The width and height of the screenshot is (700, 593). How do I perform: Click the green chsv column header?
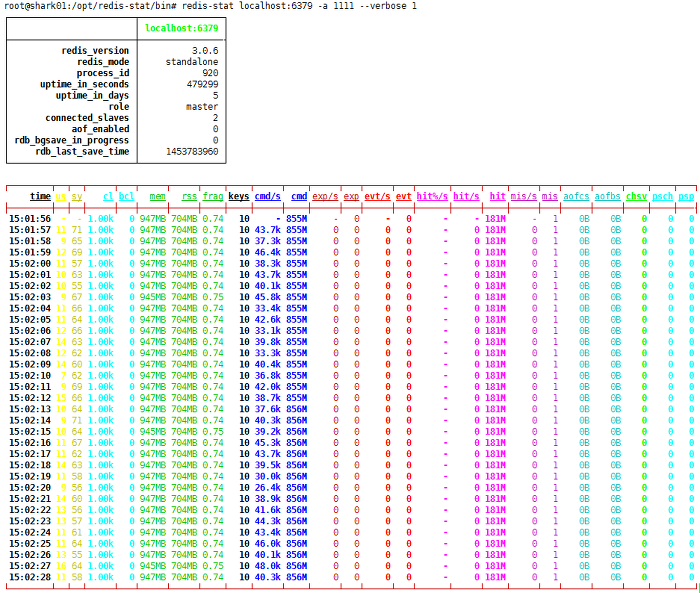tap(636, 196)
